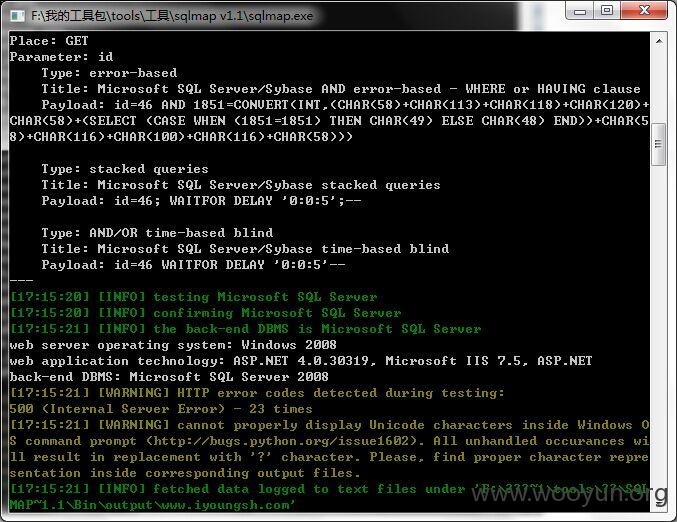Image resolution: width=677 pixels, height=522 pixels.
Task: Click 'Title: Microsoft SQL Server/Sybase time-based blind'
Action: tap(245, 249)
